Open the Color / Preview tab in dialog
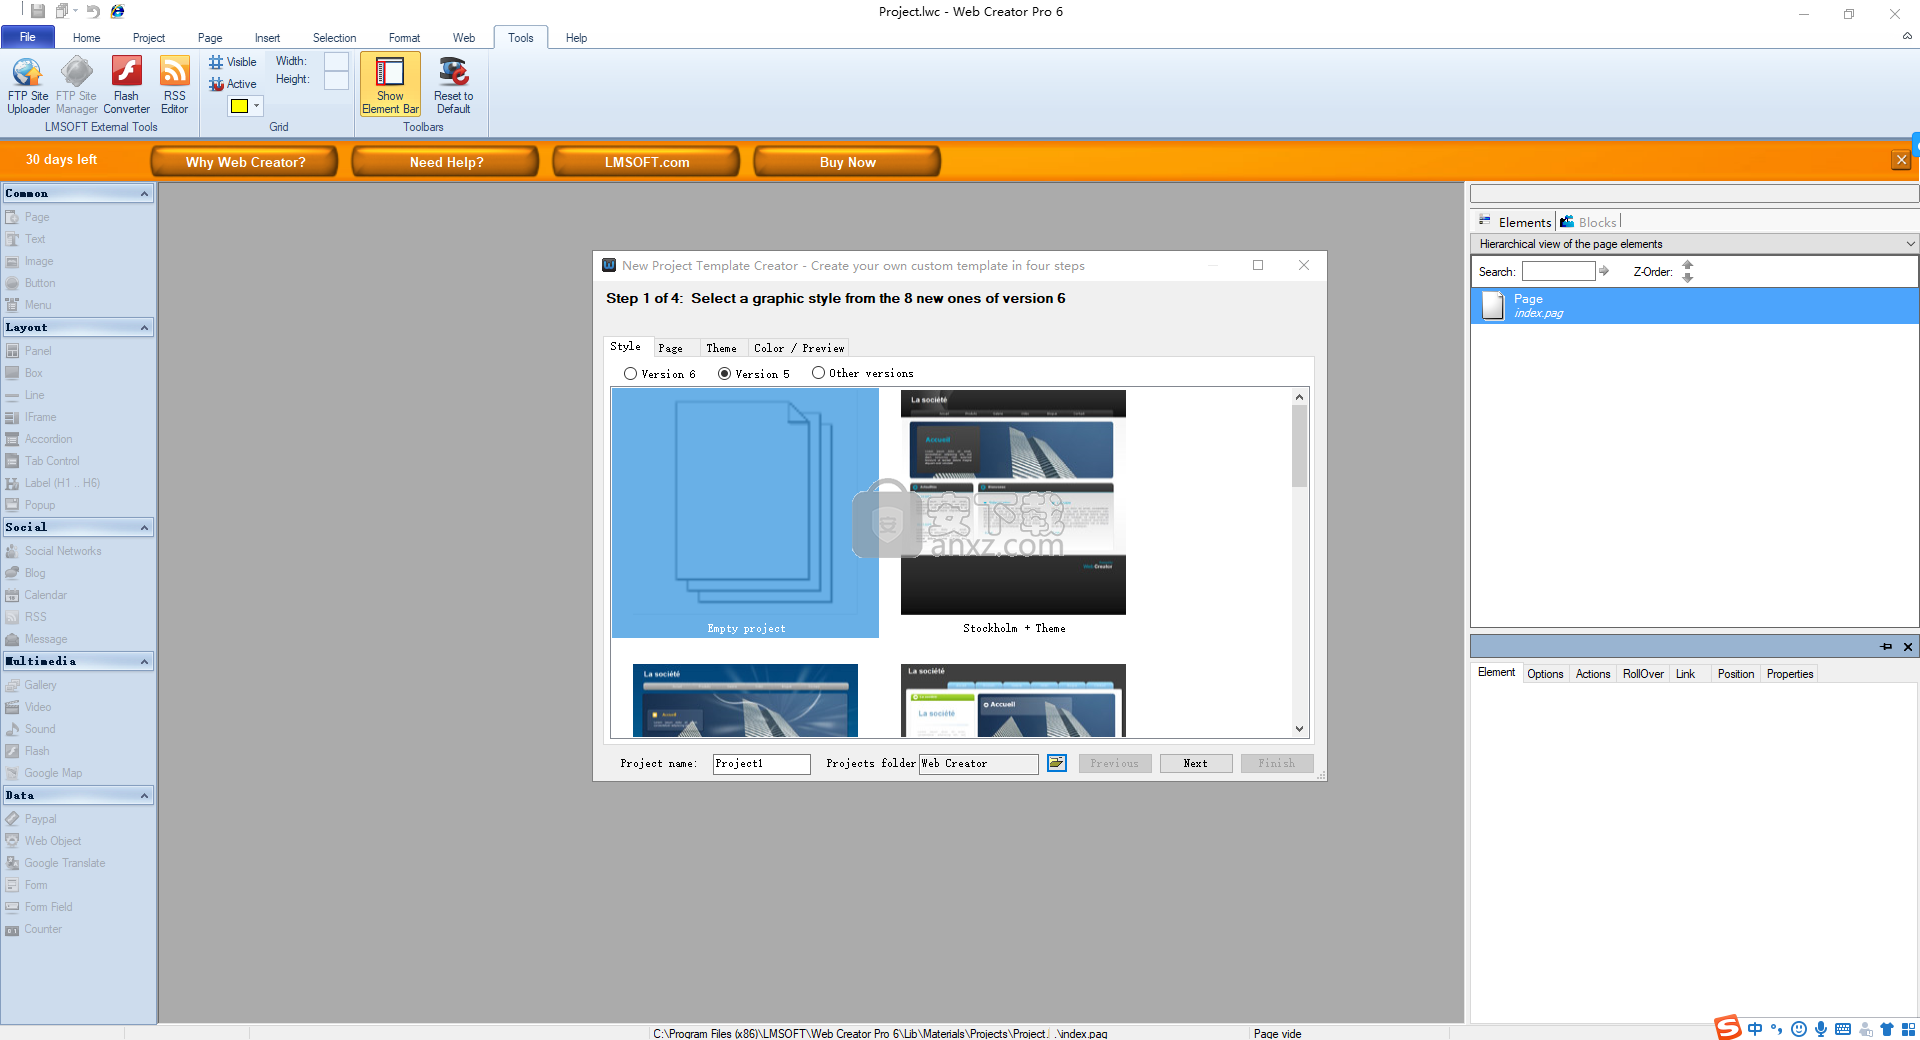Viewport: 1920px width, 1040px height. click(x=799, y=348)
